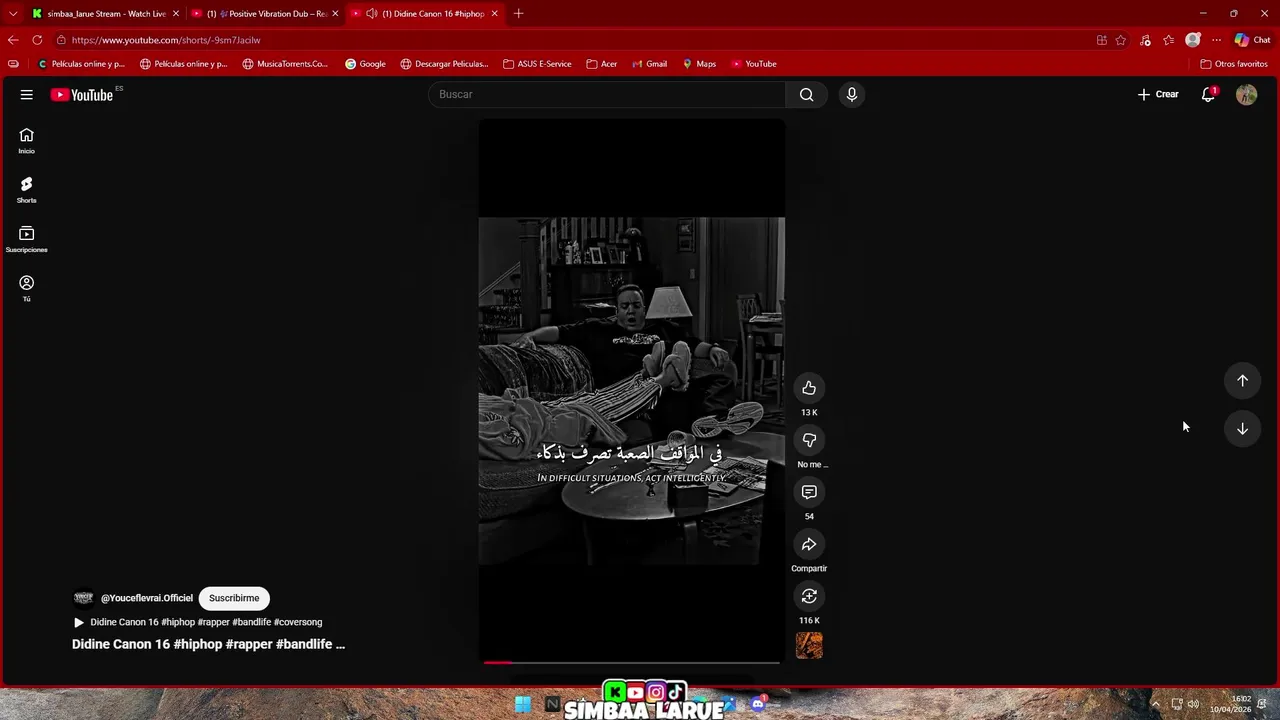Open the first Películas online bookmark
The height and width of the screenshot is (720, 1280).
[x=81, y=64]
